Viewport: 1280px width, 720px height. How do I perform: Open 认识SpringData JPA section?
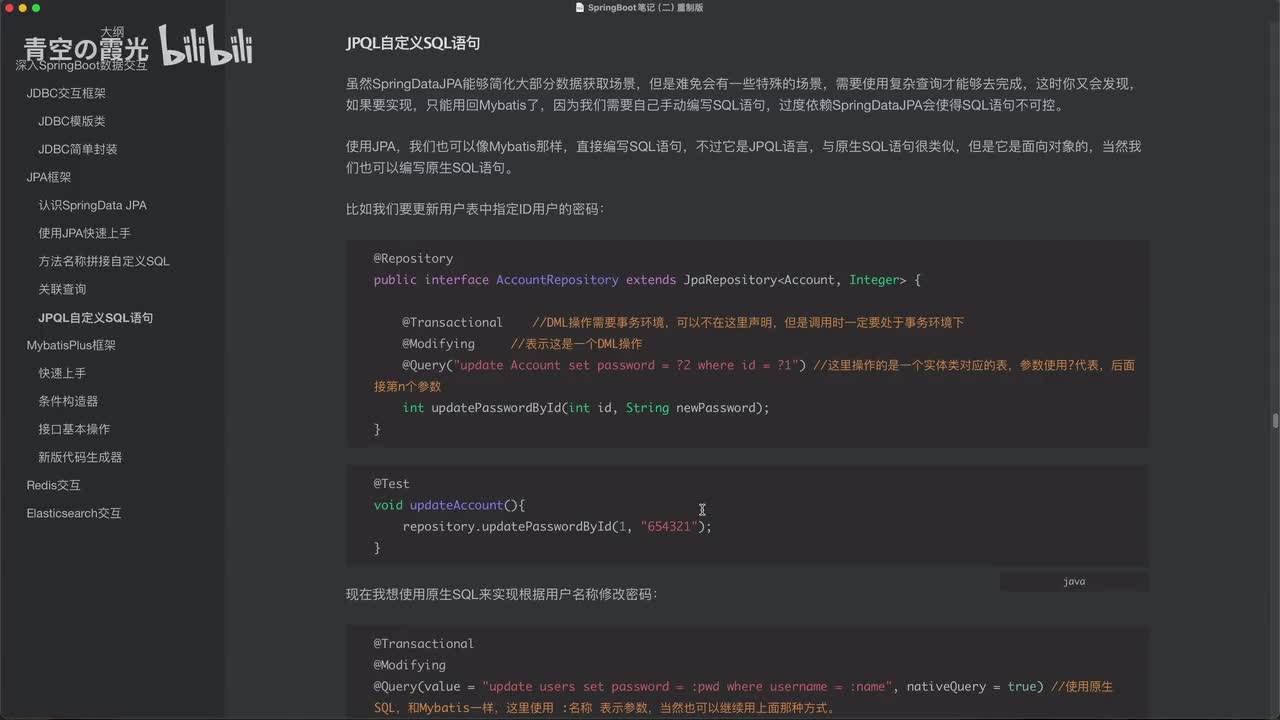(93, 205)
